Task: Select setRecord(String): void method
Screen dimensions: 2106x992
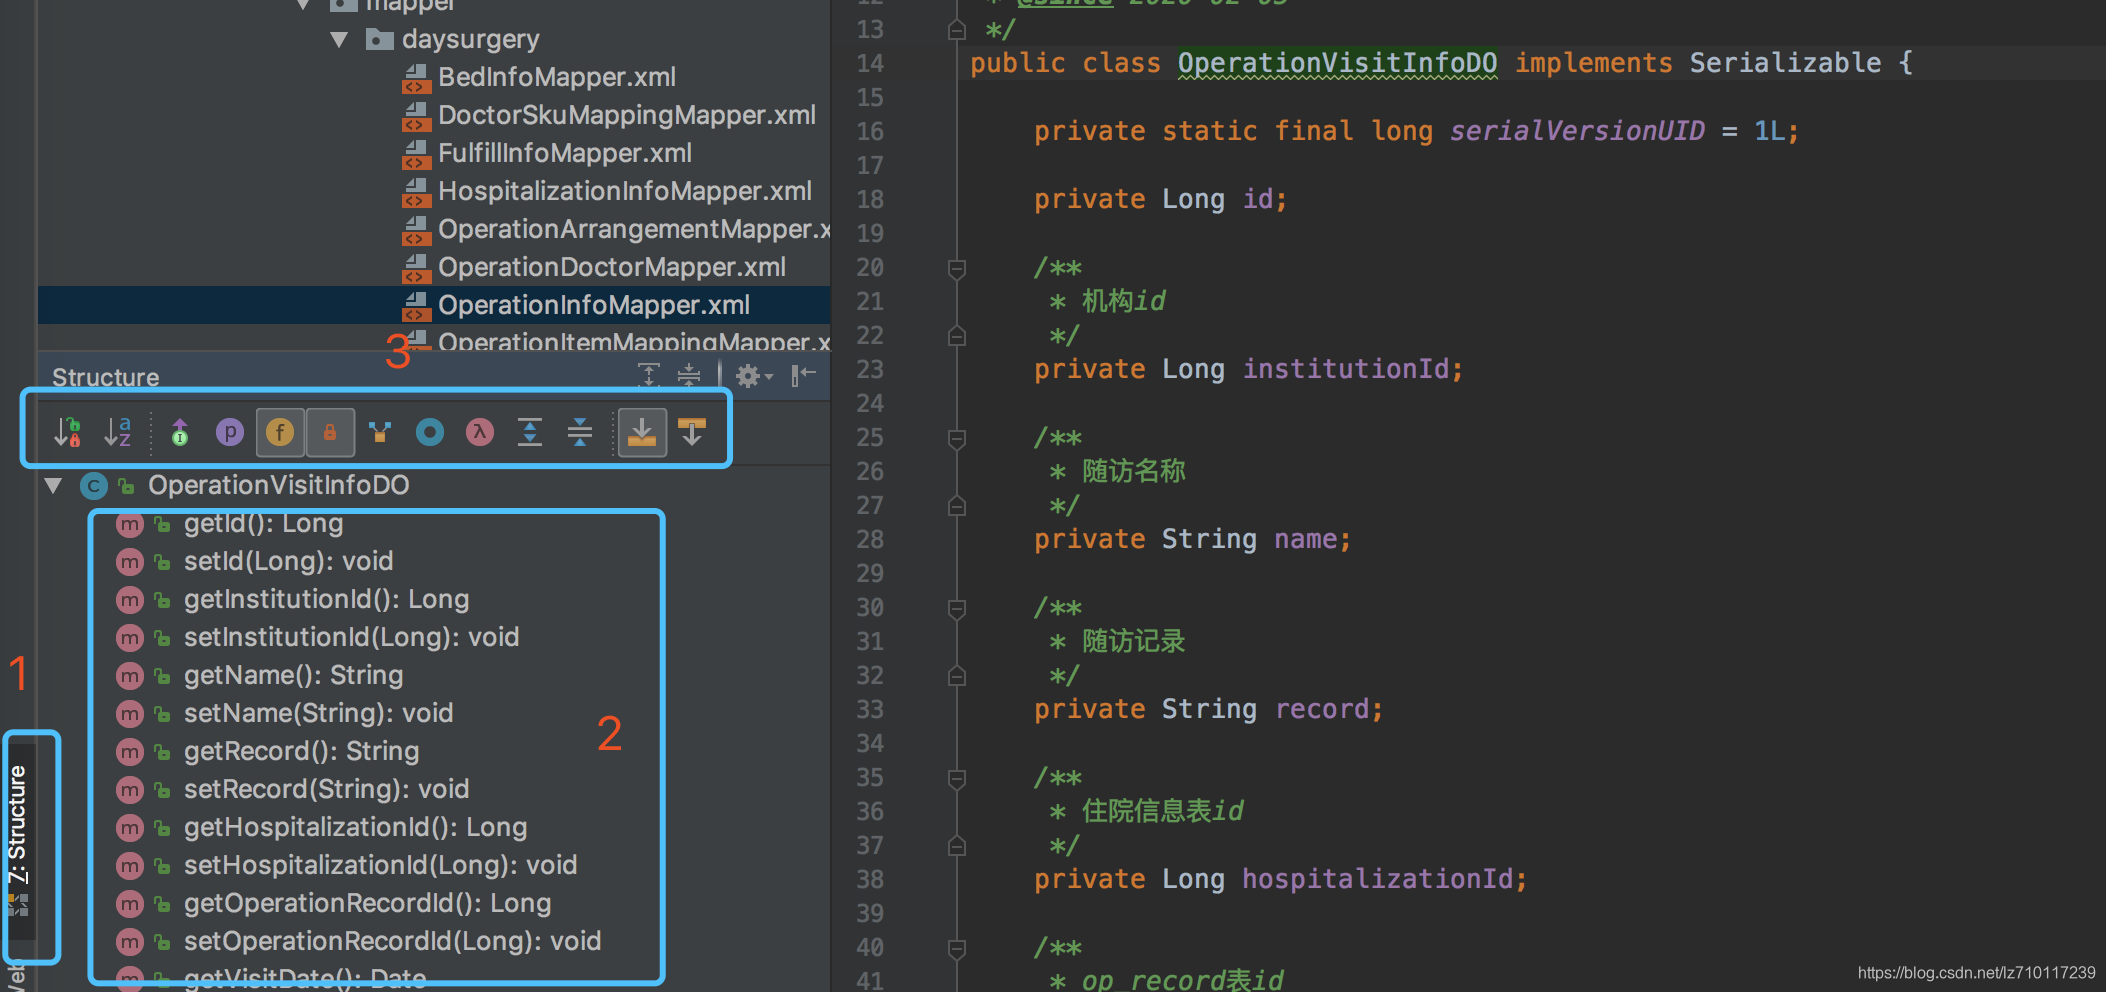Action: [x=326, y=789]
